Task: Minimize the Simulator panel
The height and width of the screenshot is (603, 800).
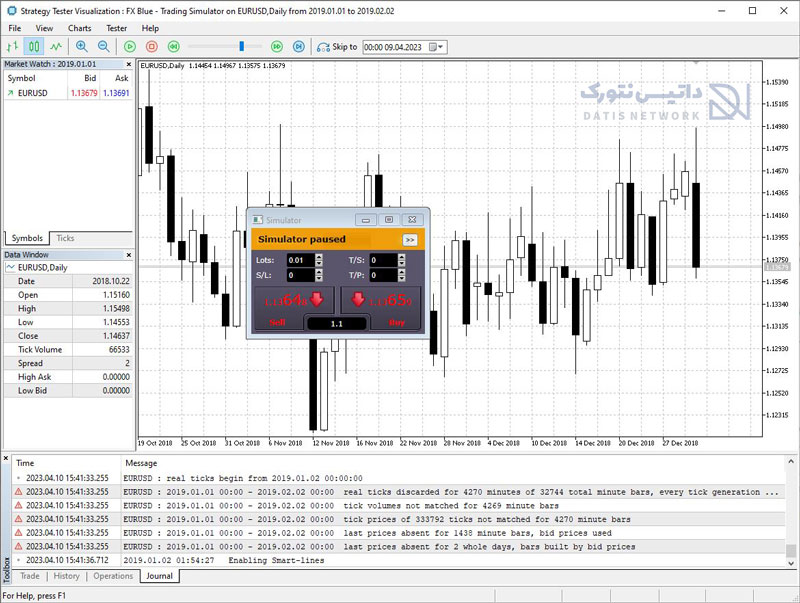Action: (366, 220)
